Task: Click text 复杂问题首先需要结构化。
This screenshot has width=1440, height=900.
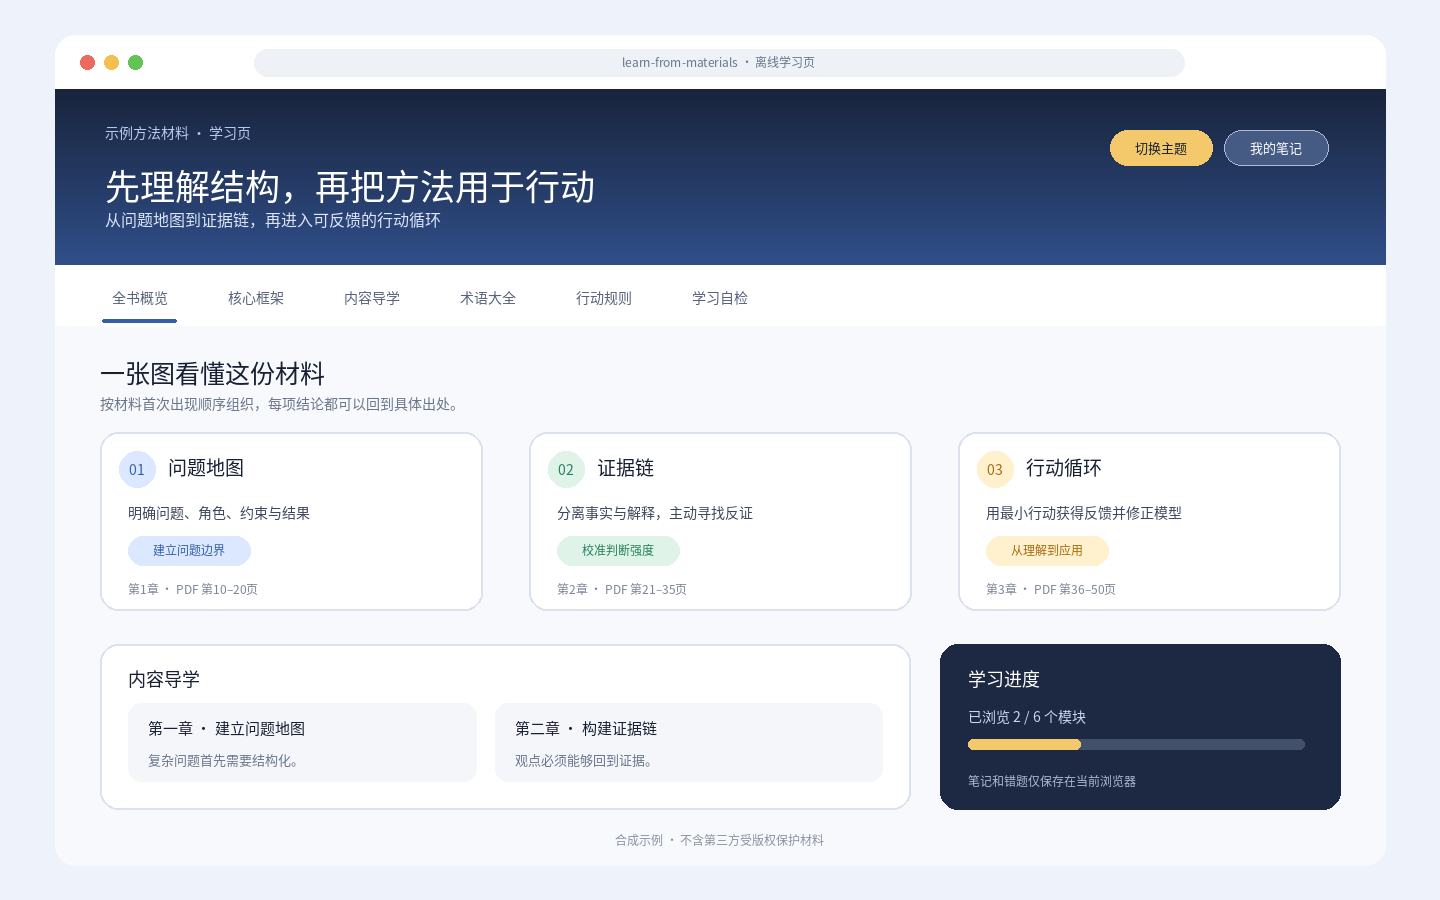Action: point(225,761)
